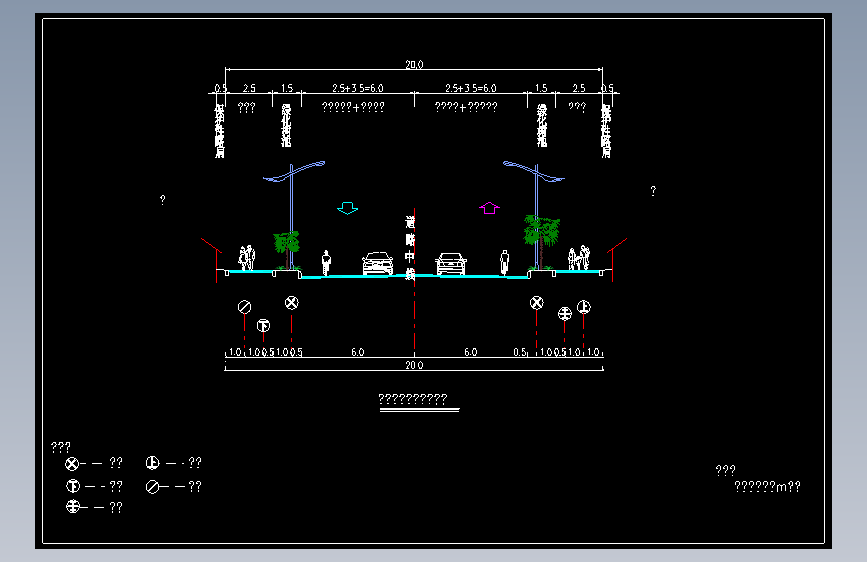867x562 pixels.
Task: Click the left vertical green belt label
Action: click(286, 126)
